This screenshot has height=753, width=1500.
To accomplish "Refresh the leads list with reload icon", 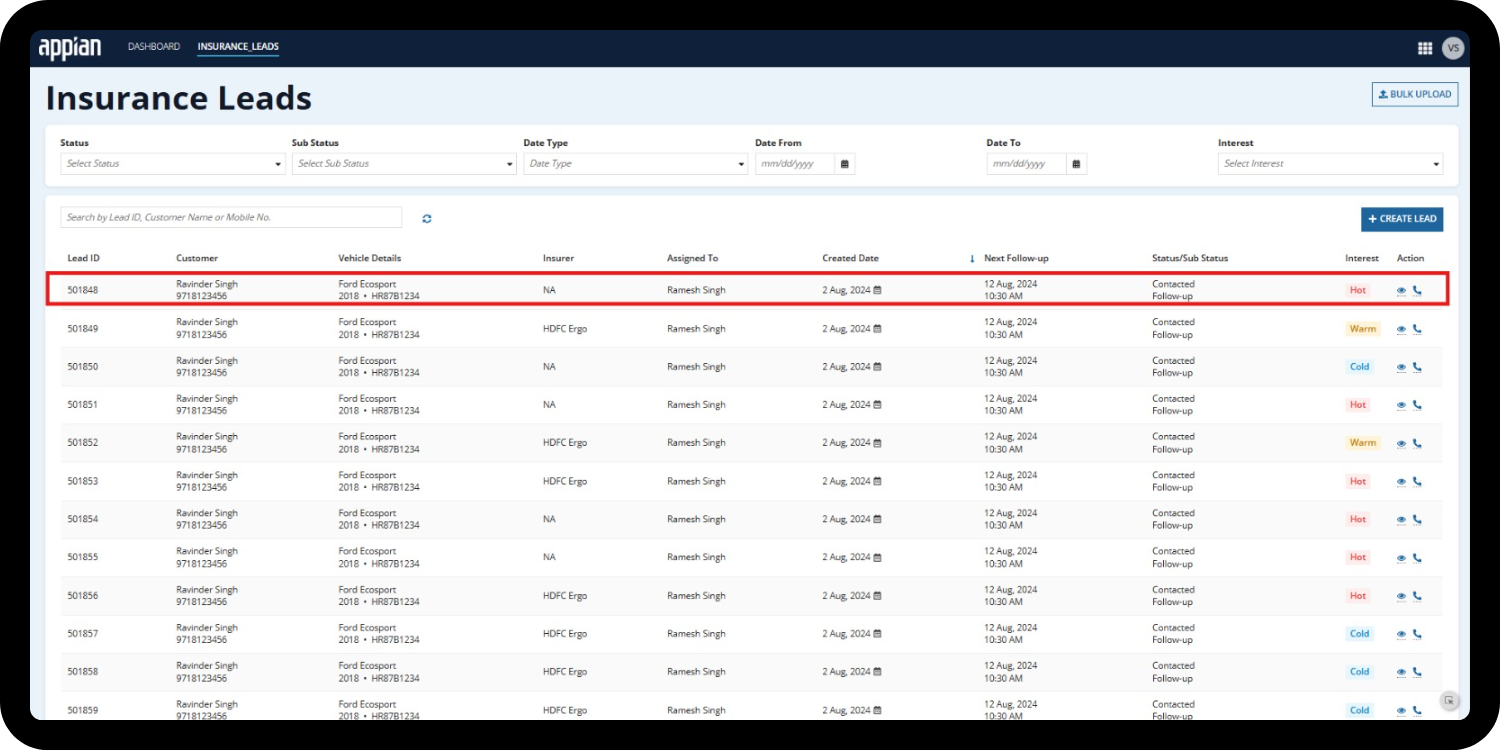I will 427,218.
